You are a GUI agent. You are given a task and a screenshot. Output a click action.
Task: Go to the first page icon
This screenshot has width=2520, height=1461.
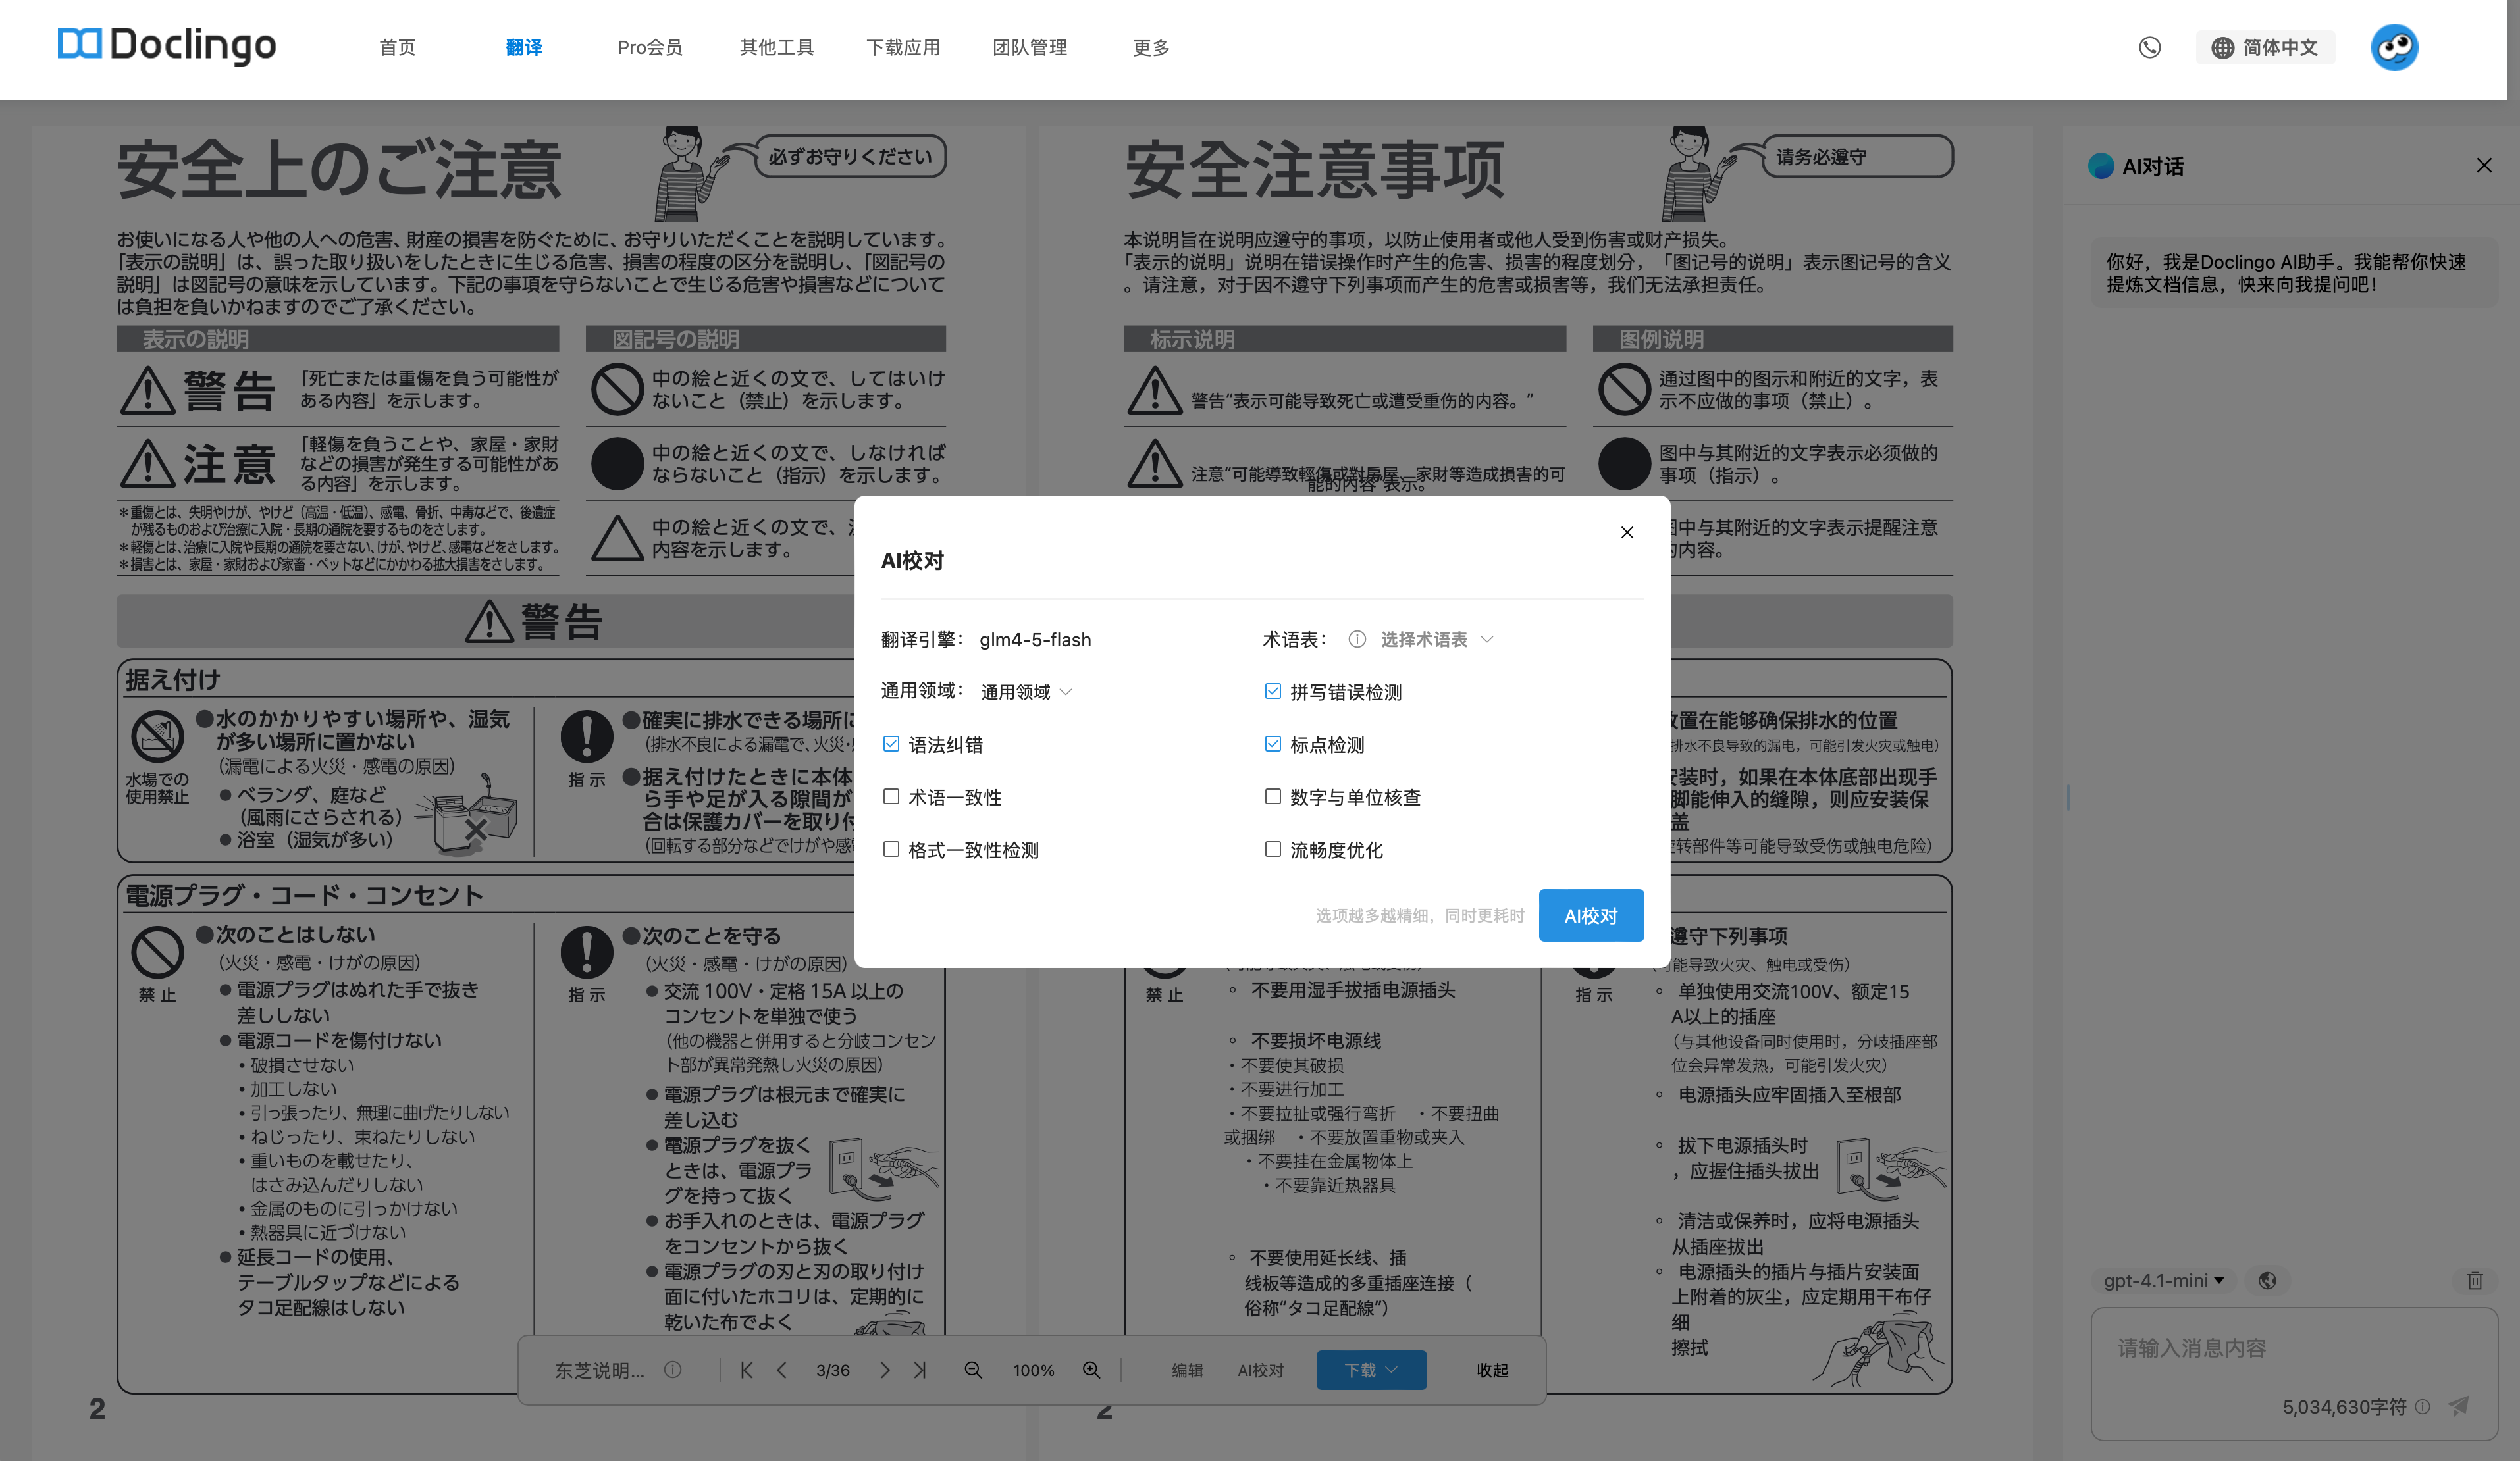pyautogui.click(x=746, y=1370)
